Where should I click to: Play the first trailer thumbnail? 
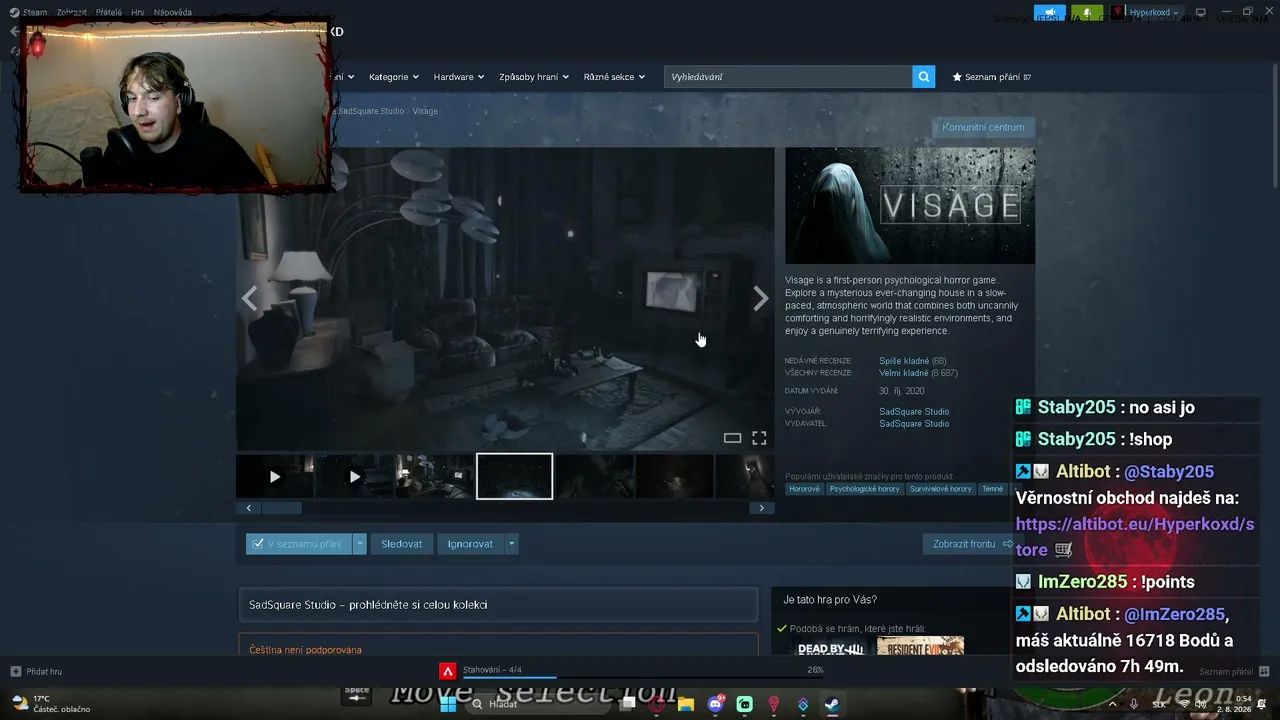pyautogui.click(x=275, y=476)
